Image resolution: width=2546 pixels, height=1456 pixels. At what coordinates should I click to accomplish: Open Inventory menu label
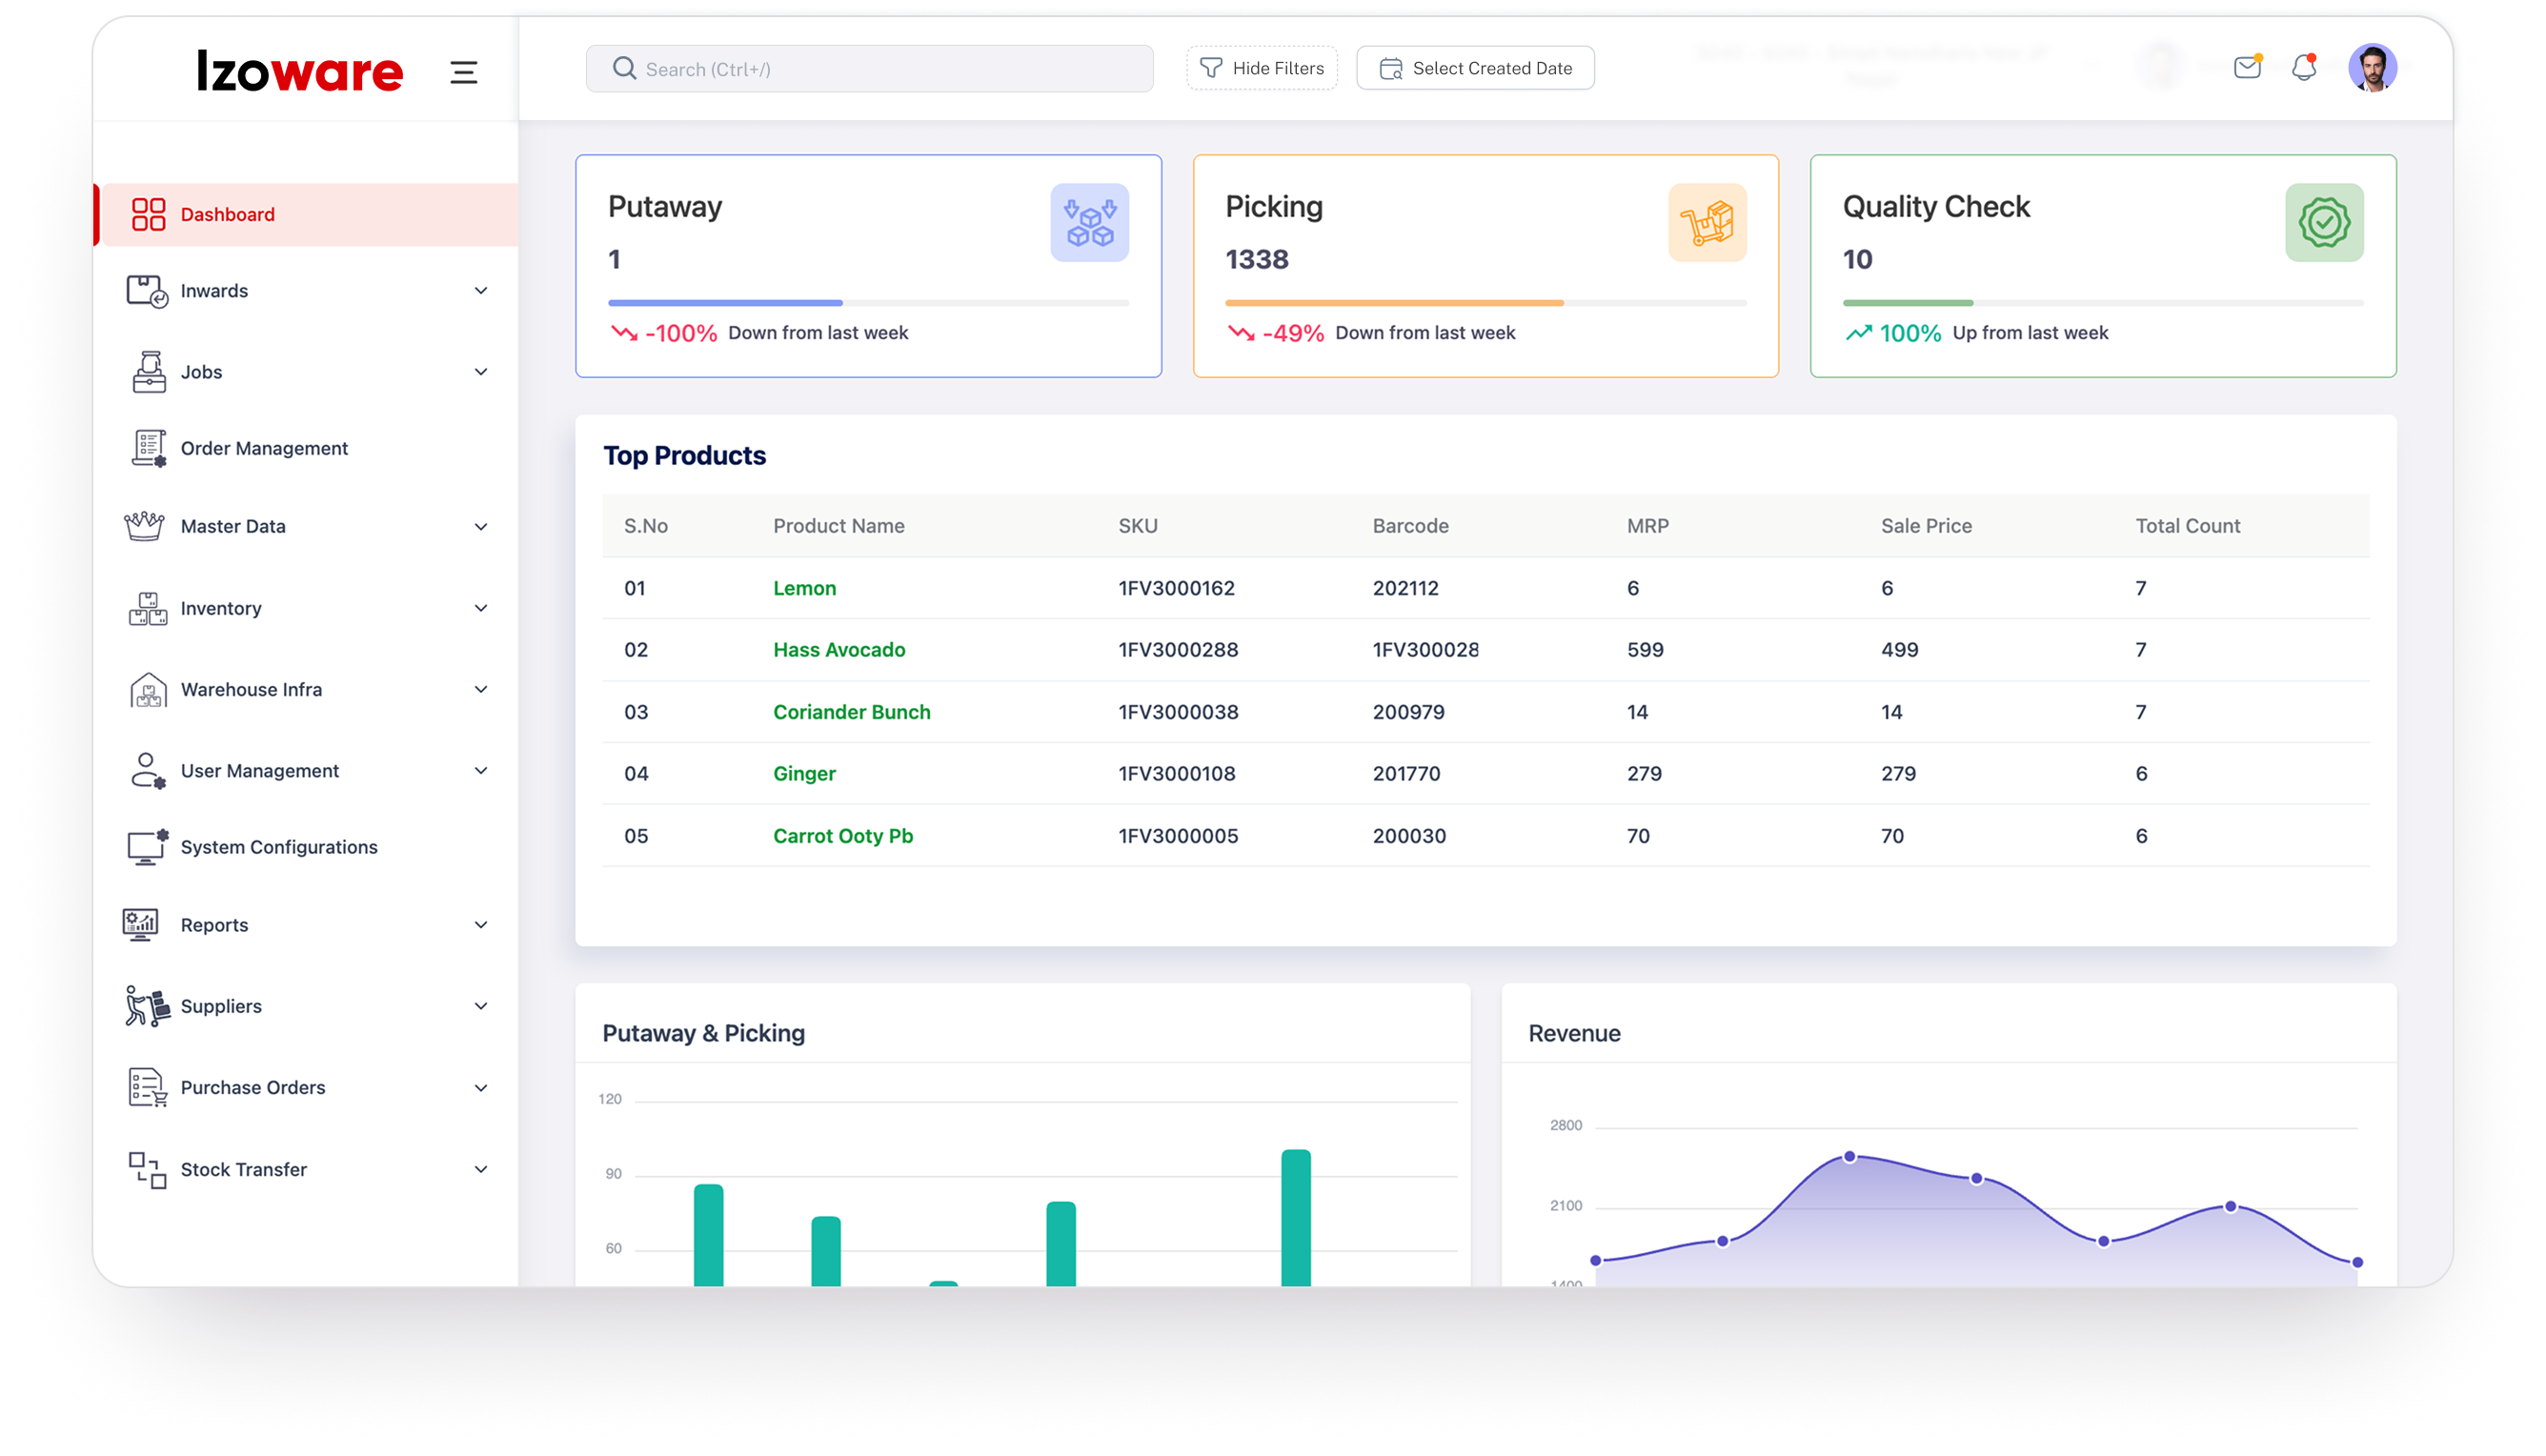coord(221,608)
